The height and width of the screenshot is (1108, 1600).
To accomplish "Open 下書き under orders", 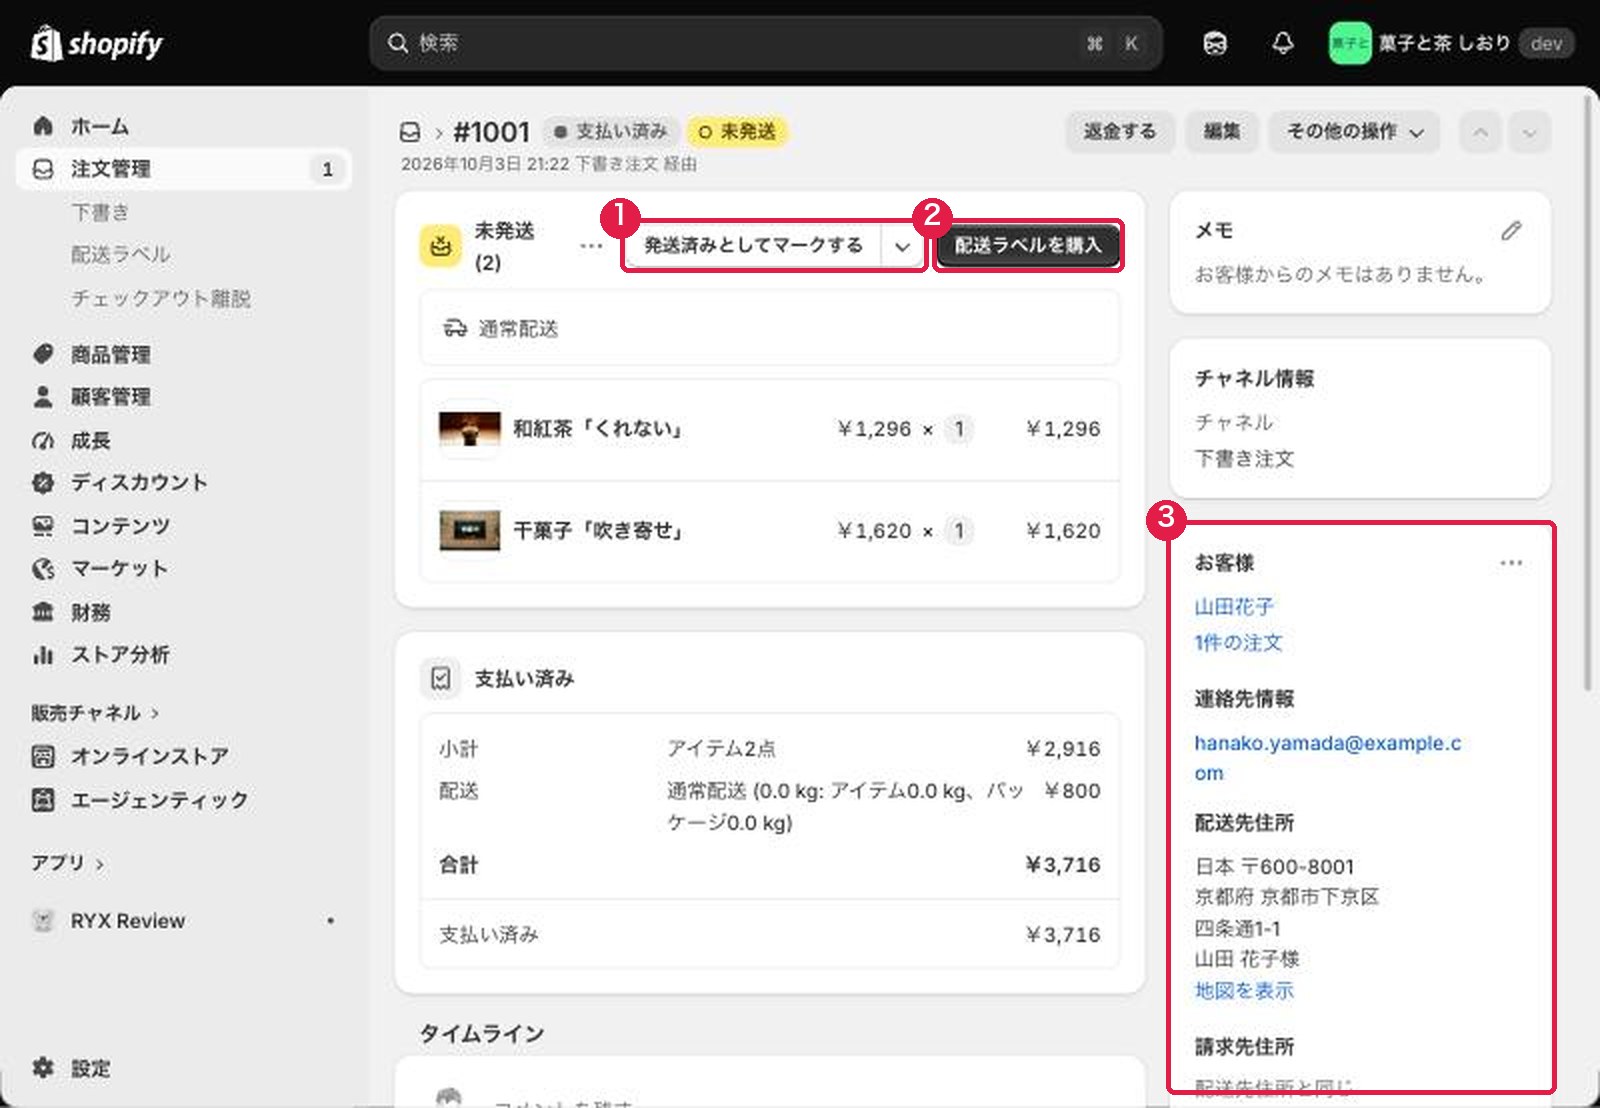I will click(100, 212).
